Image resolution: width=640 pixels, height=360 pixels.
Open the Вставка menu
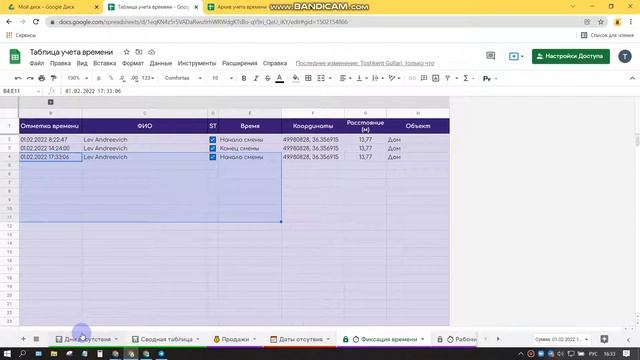coord(104,63)
